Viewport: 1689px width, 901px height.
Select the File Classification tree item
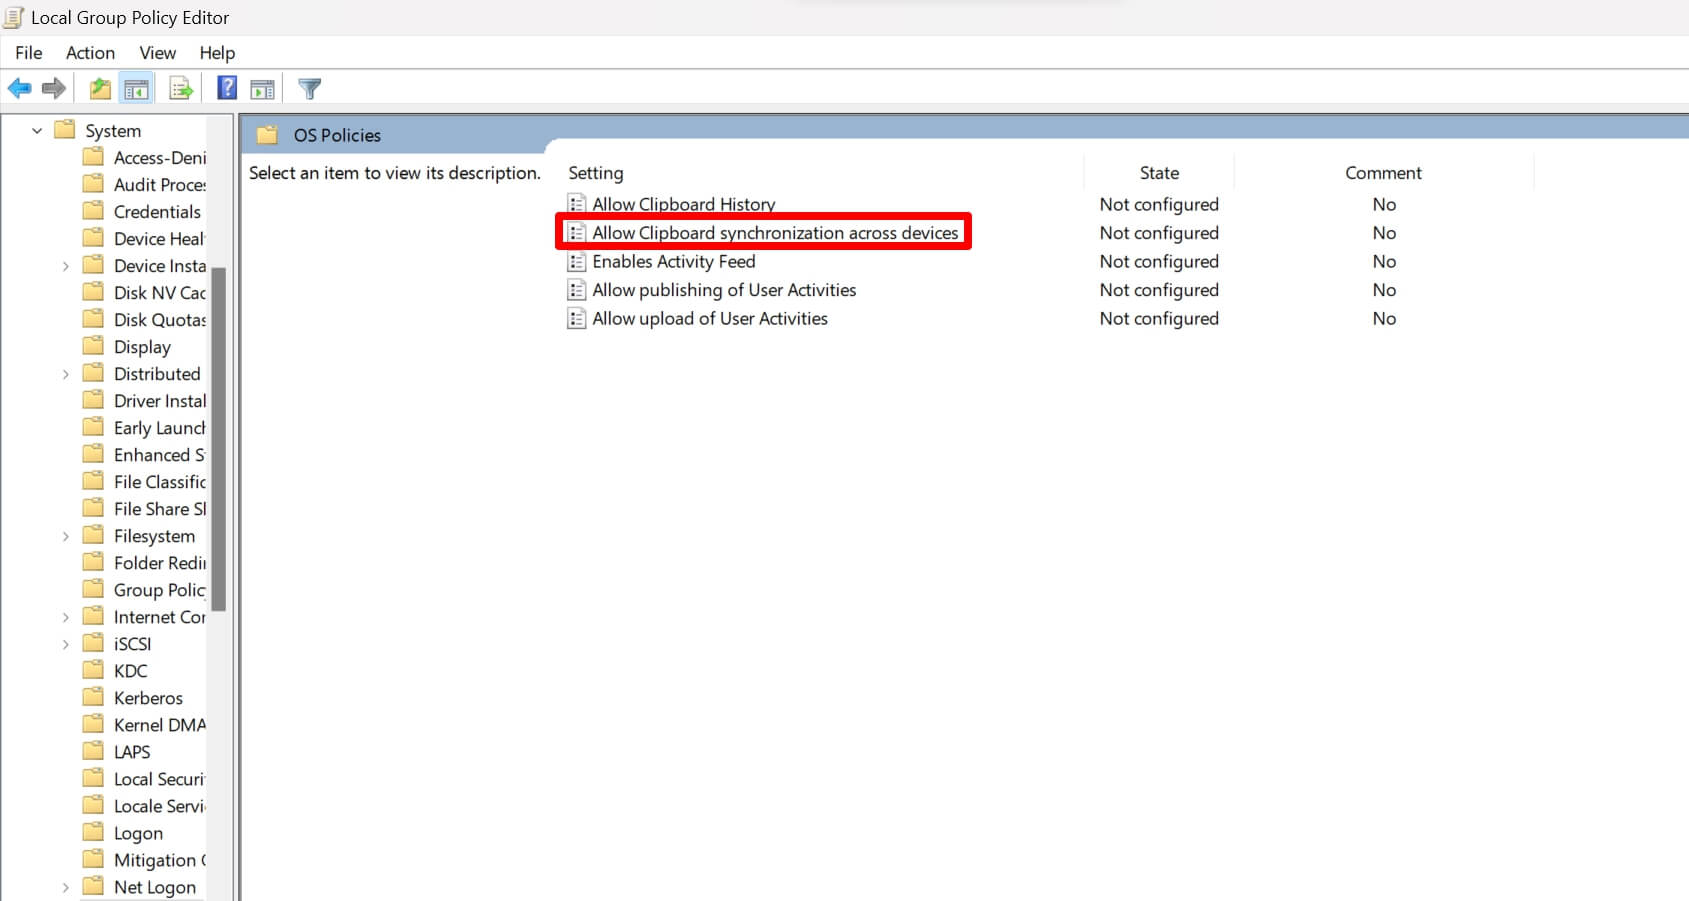tap(160, 481)
